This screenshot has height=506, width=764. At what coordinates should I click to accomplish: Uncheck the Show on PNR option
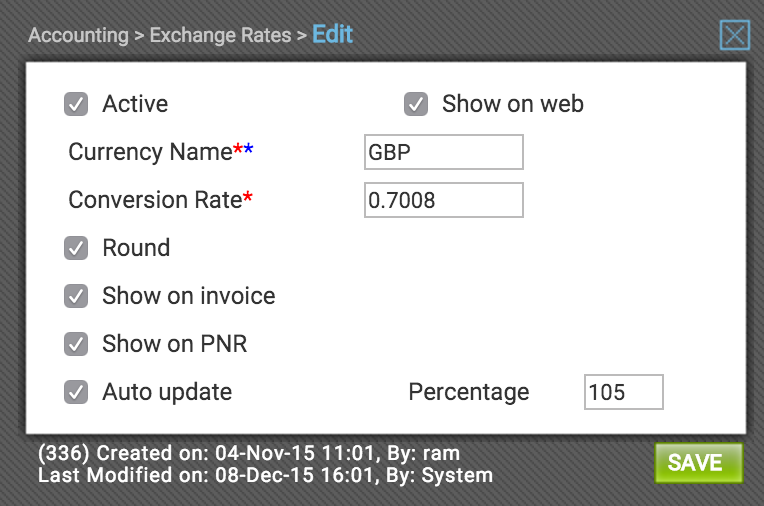(x=76, y=344)
